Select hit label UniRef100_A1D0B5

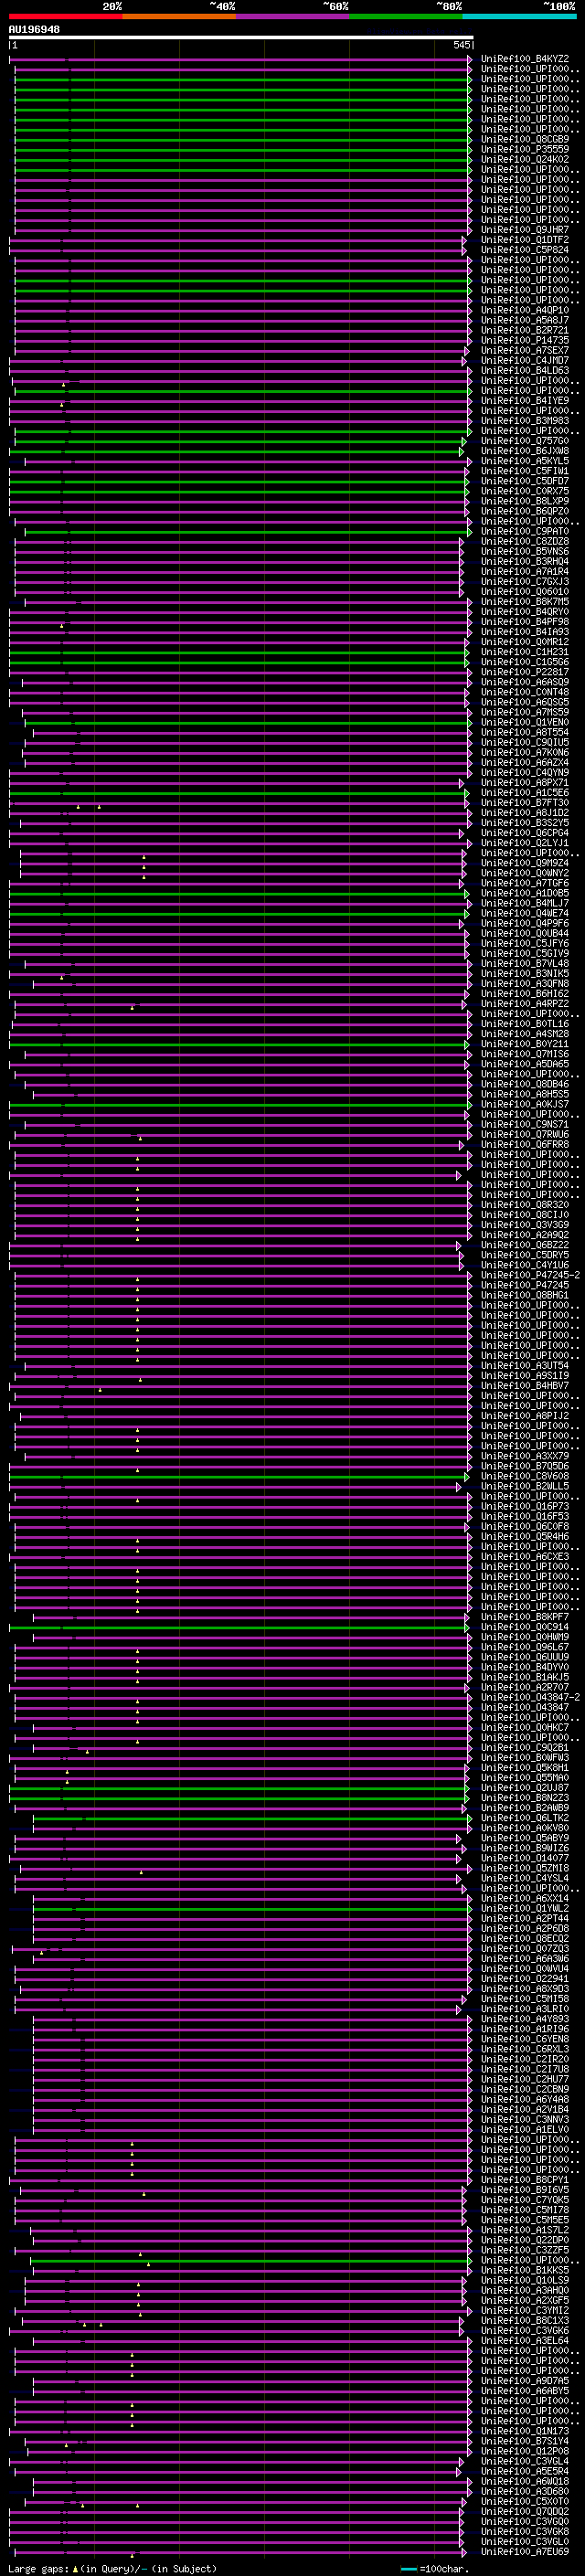(x=525, y=893)
